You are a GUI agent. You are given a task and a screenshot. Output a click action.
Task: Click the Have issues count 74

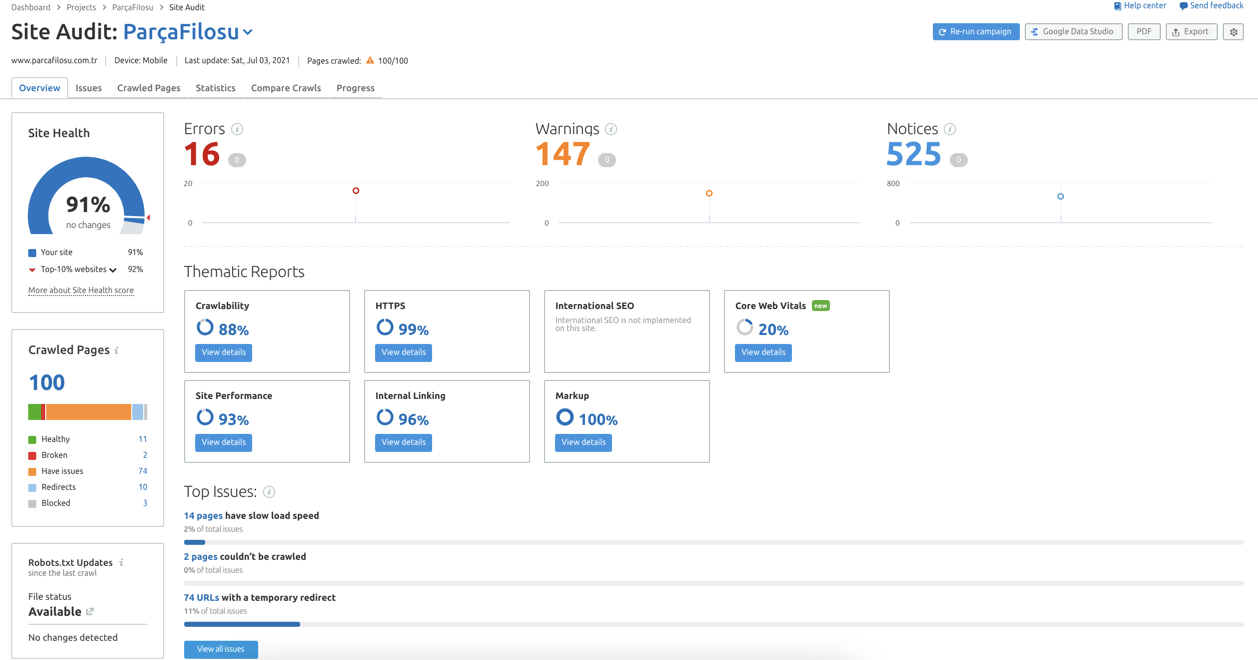(143, 471)
